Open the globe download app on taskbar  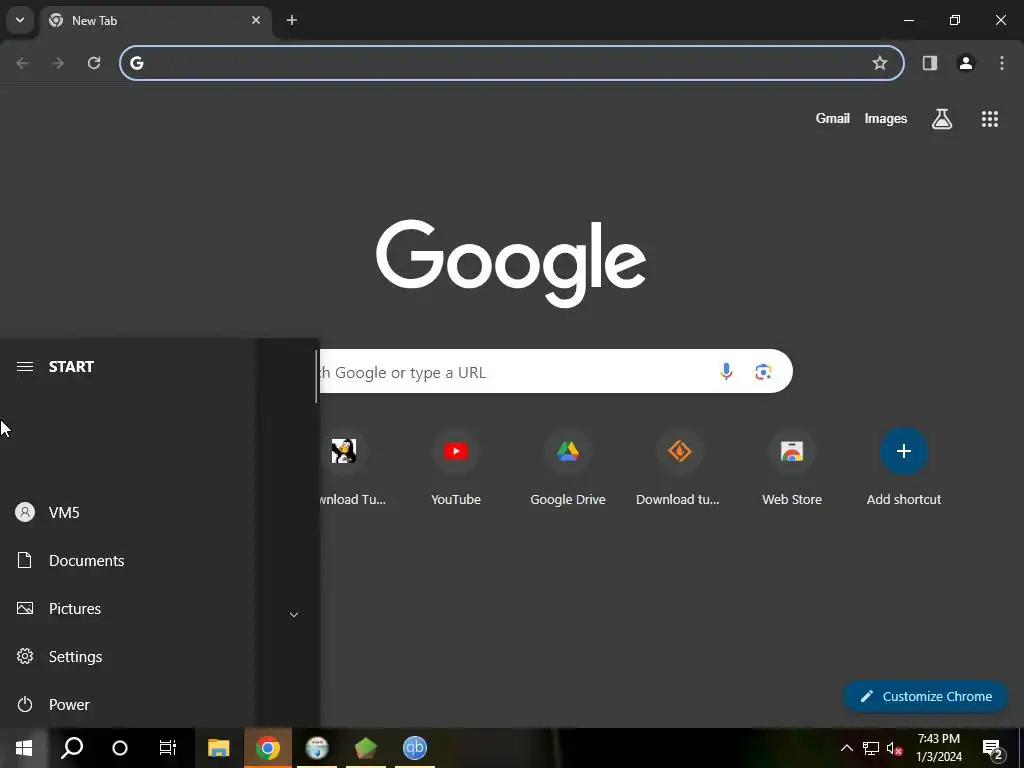[317, 748]
